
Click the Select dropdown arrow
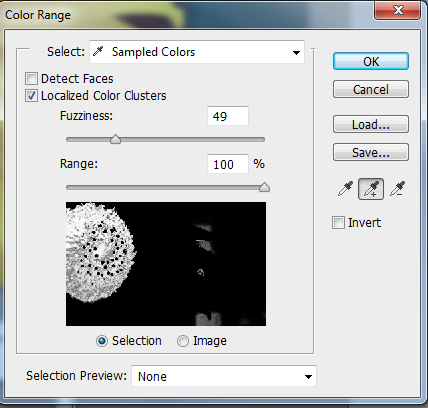pyautogui.click(x=296, y=53)
